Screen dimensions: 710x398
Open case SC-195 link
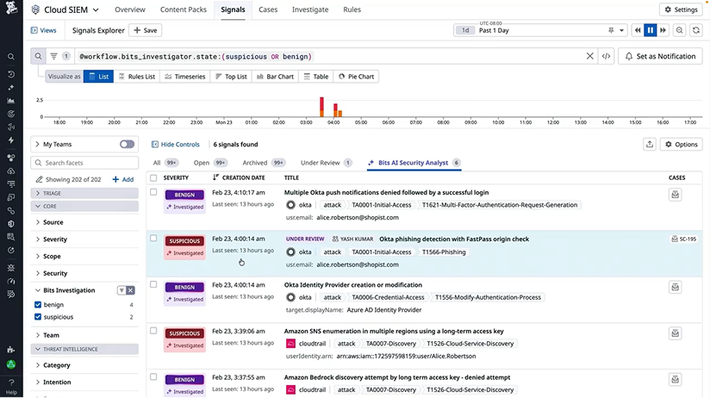click(x=684, y=239)
